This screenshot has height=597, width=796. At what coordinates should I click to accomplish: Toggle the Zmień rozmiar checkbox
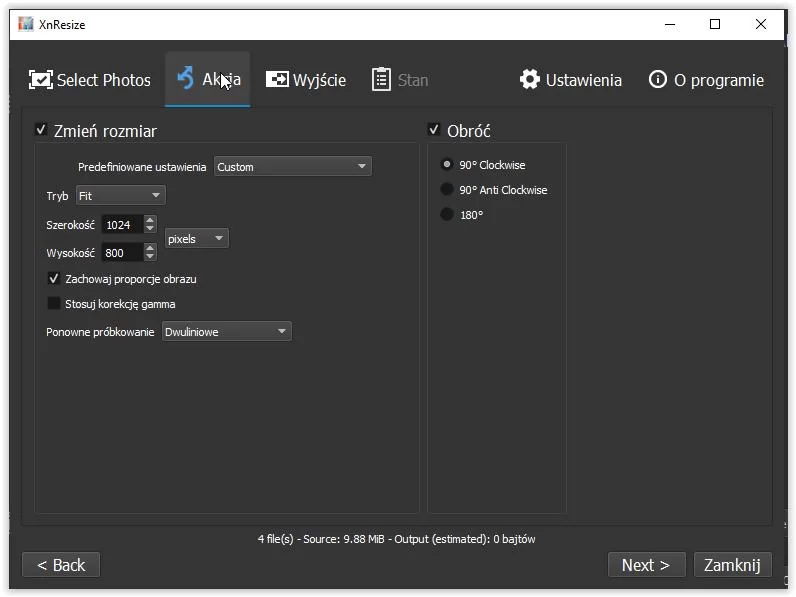(41, 130)
